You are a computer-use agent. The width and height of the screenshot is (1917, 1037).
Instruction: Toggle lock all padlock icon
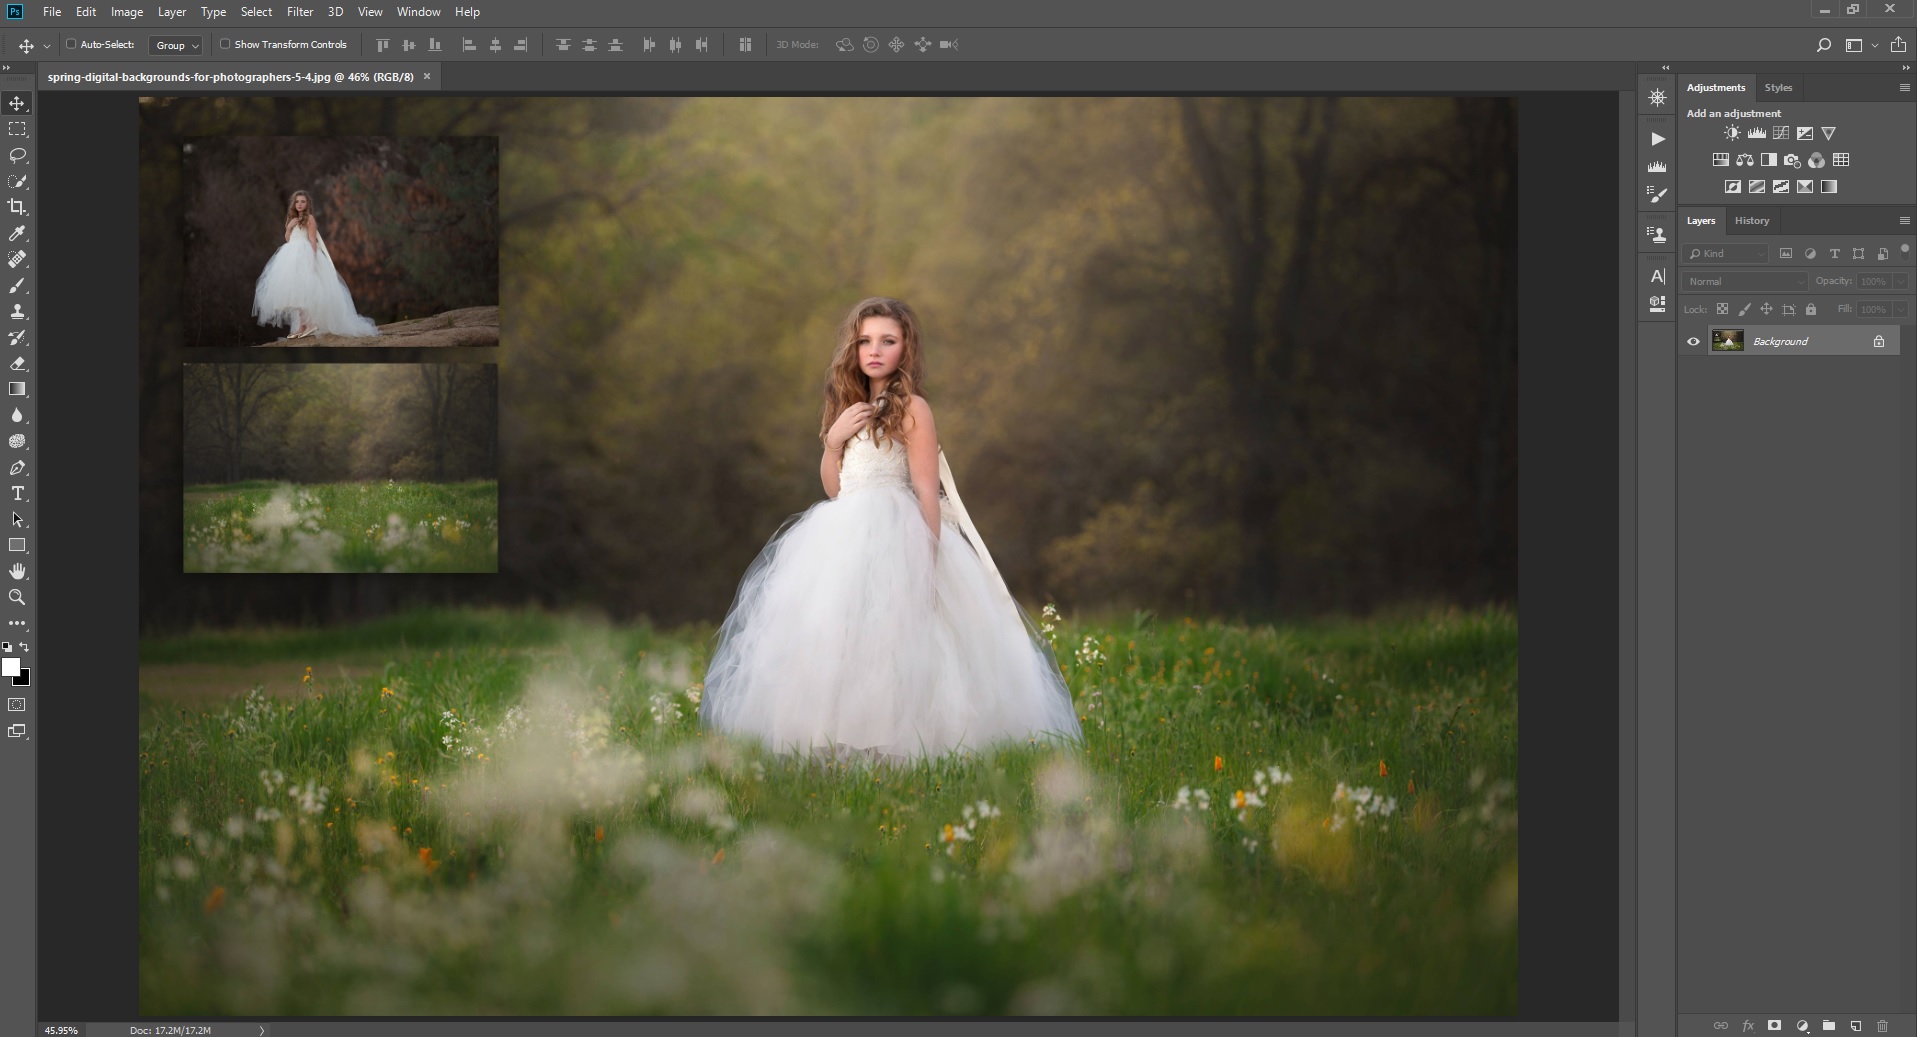coord(1810,309)
